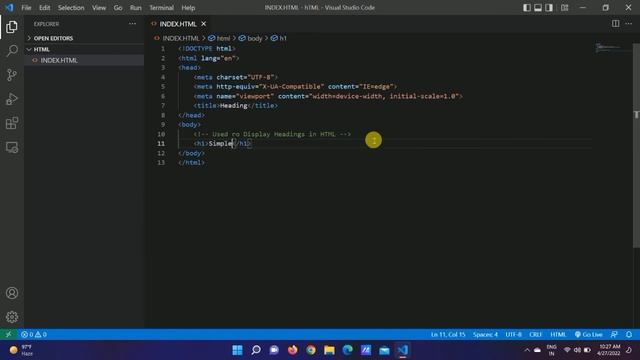This screenshot has width=640, height=360.
Task: Click the editor vertical scrollbar
Action: pyautogui.click(x=636, y=145)
